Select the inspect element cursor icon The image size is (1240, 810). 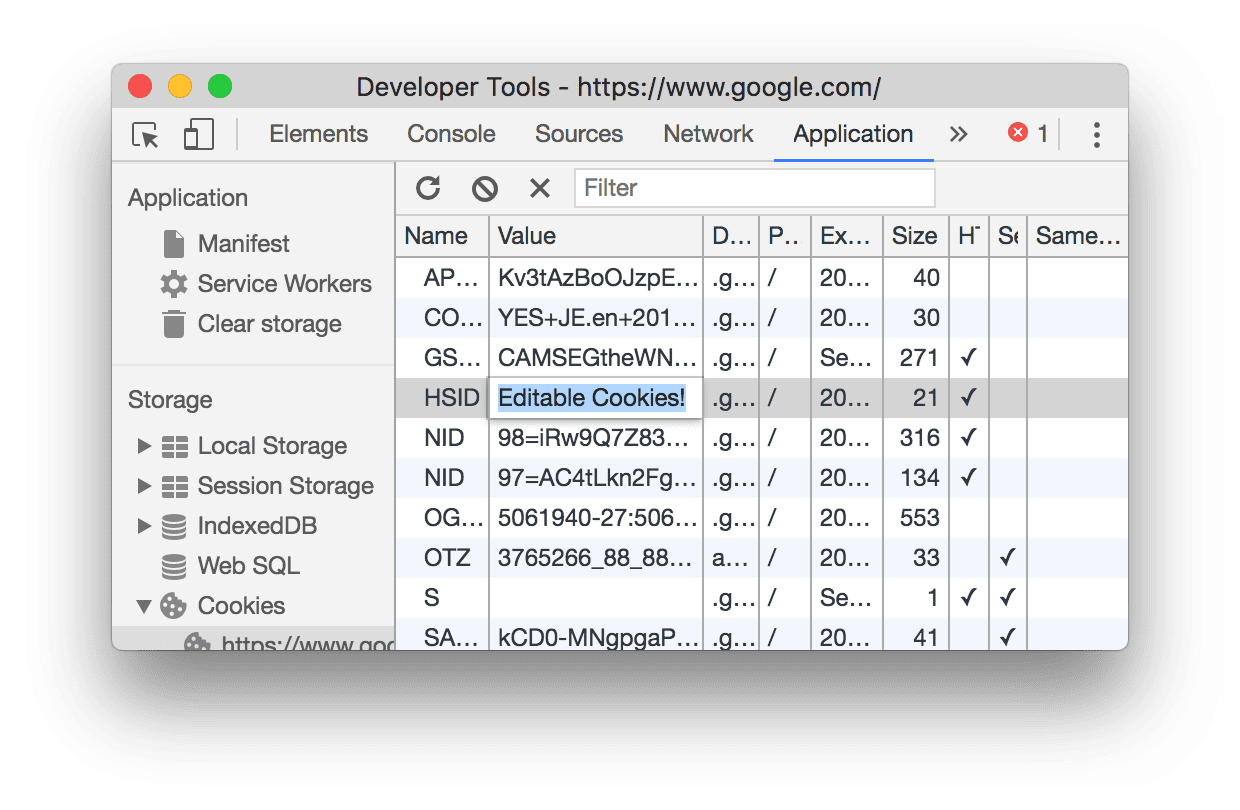[145, 134]
